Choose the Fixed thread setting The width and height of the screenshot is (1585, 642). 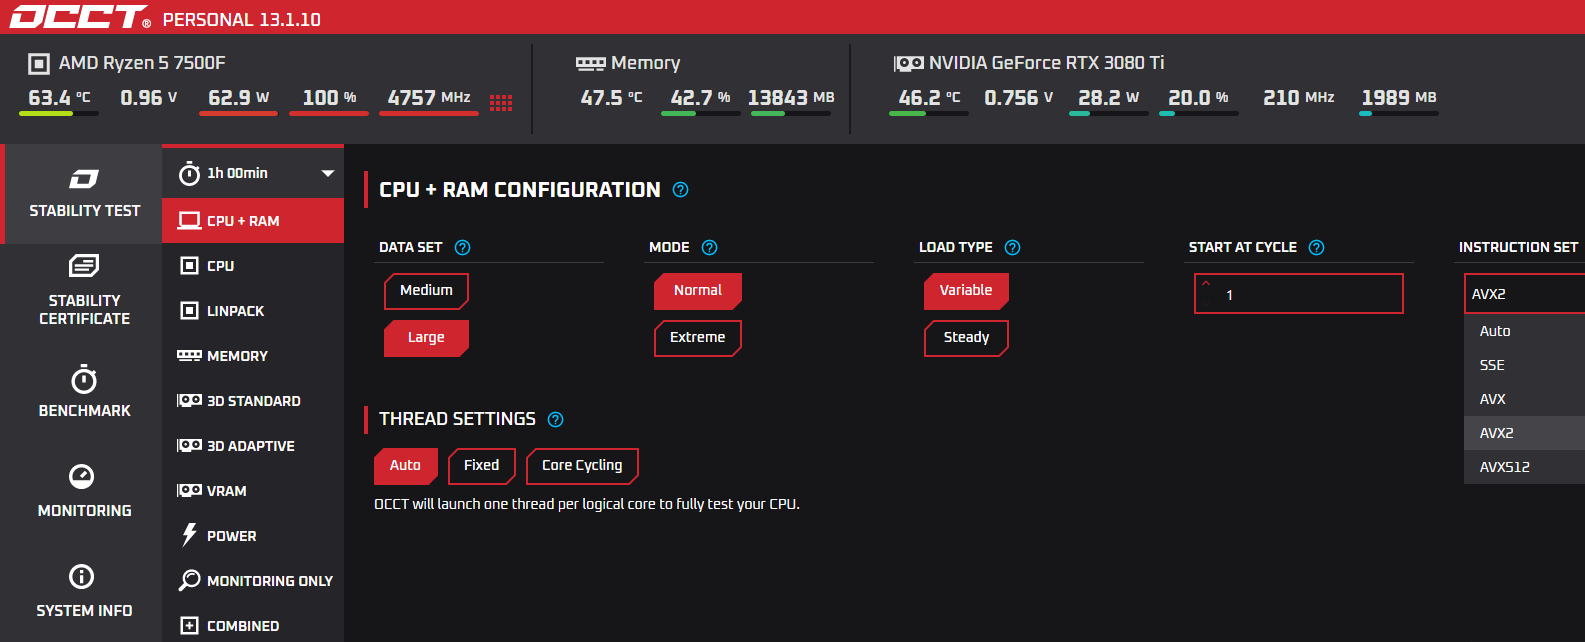tap(481, 466)
